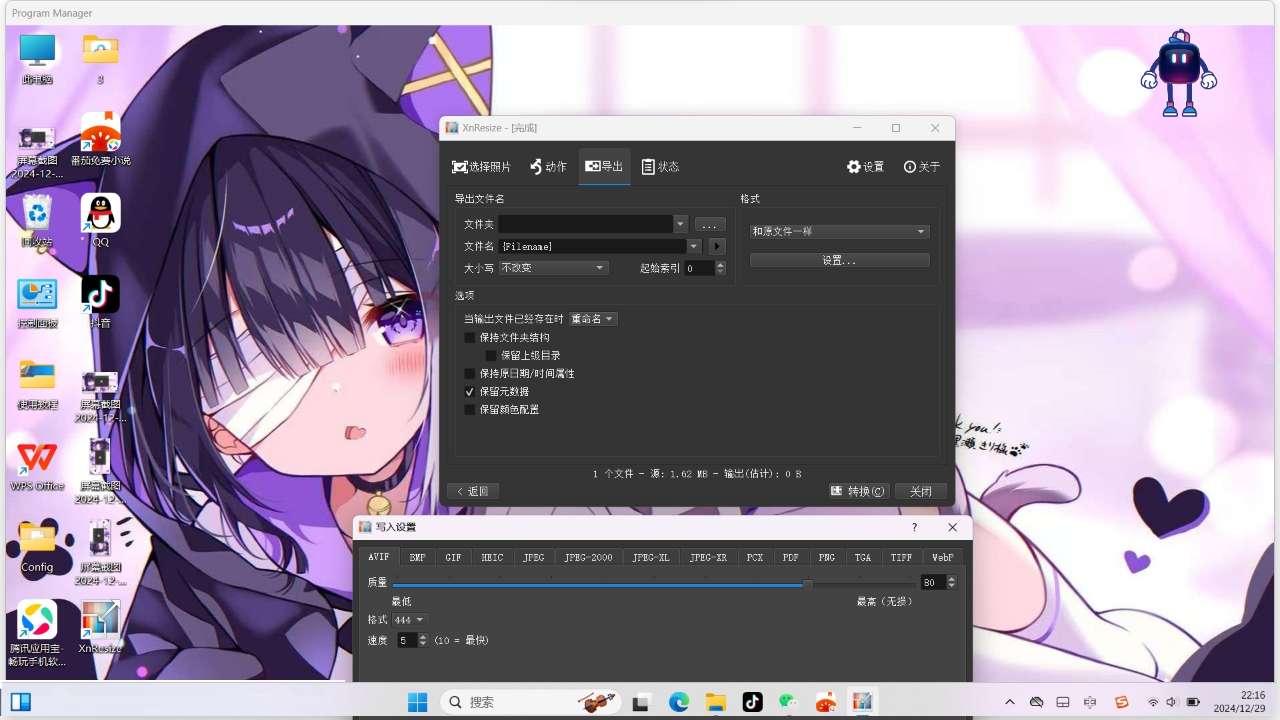This screenshot has height=720, width=1280.
Task: Open the QQ desktop icon
Action: (x=100, y=222)
